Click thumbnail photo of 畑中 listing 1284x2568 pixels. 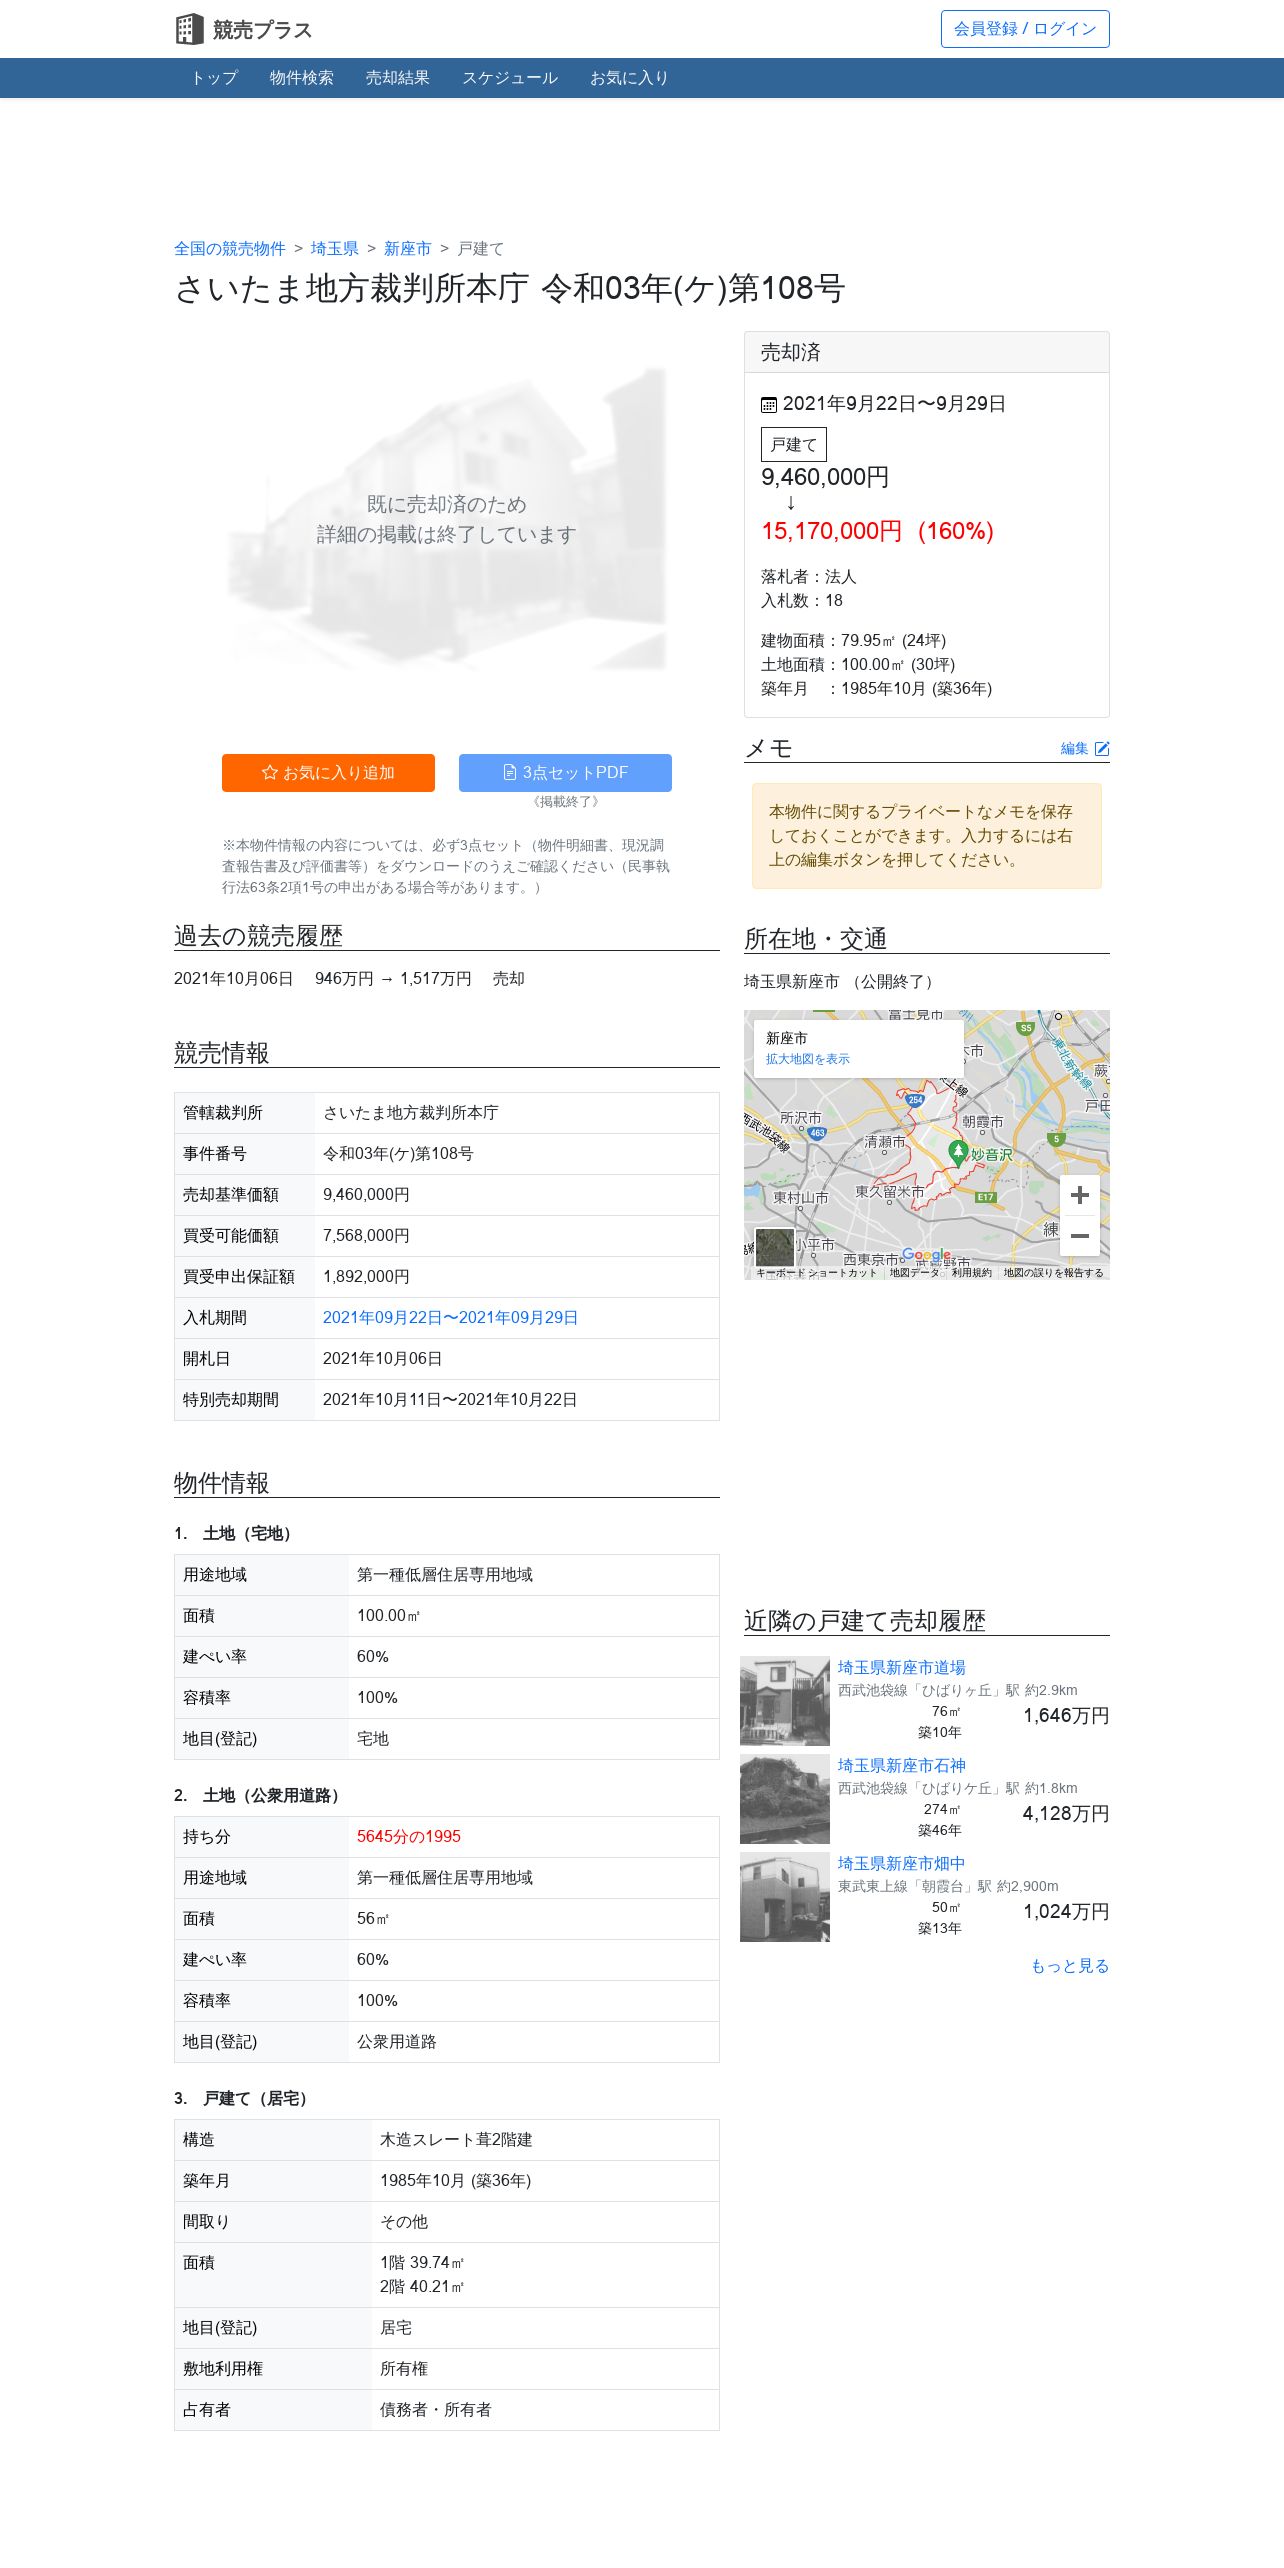pos(785,1897)
